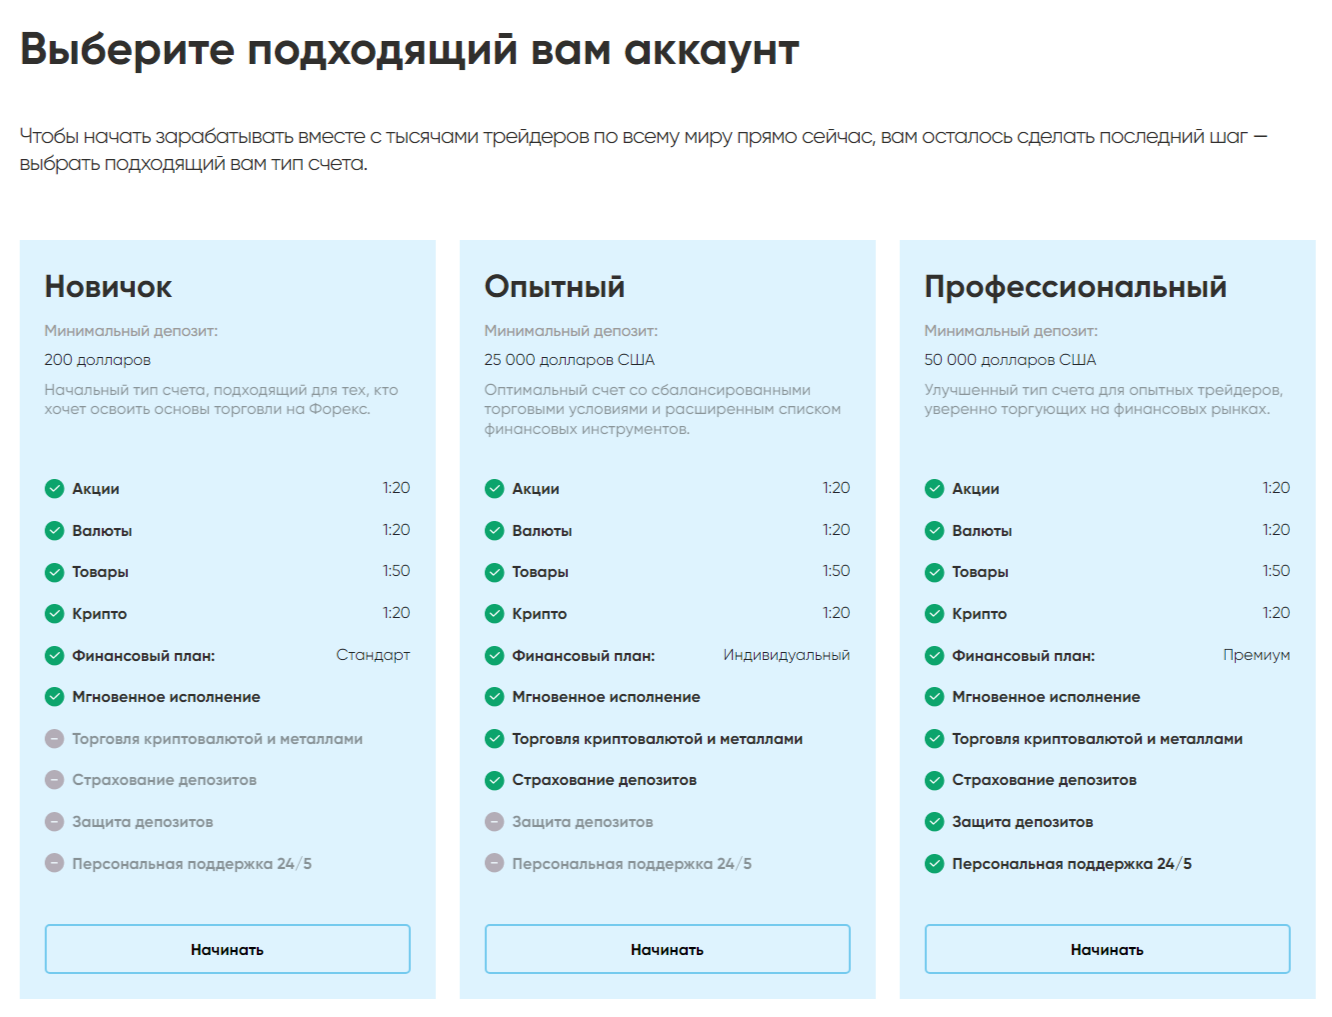Click the checkmark next to Крипто in Новичок
The height and width of the screenshot is (1017, 1332).
tap(53, 613)
